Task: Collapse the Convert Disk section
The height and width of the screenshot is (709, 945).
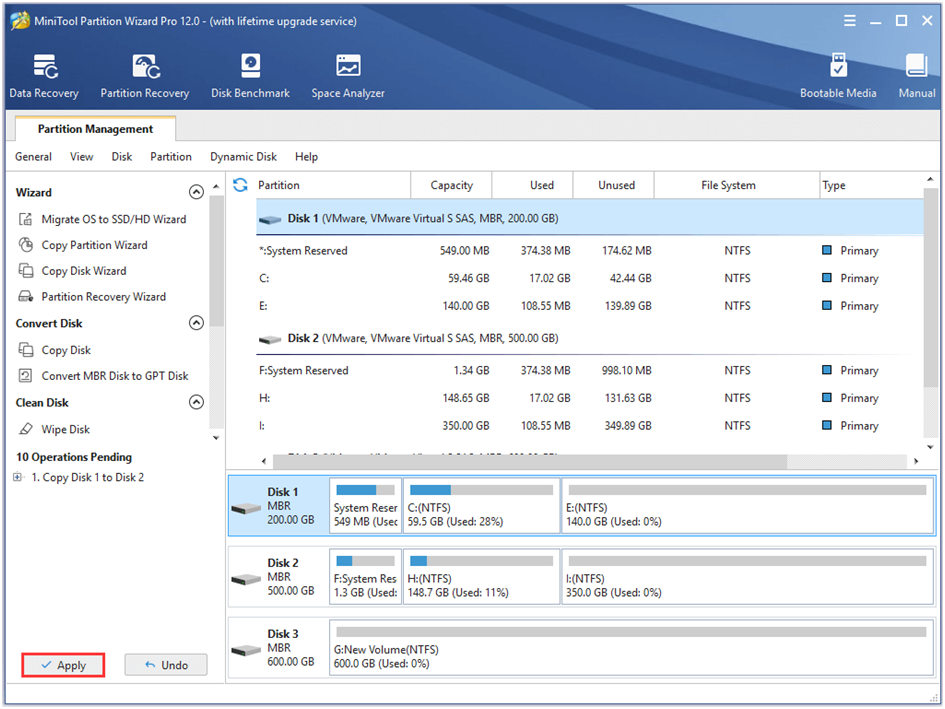Action: click(196, 323)
